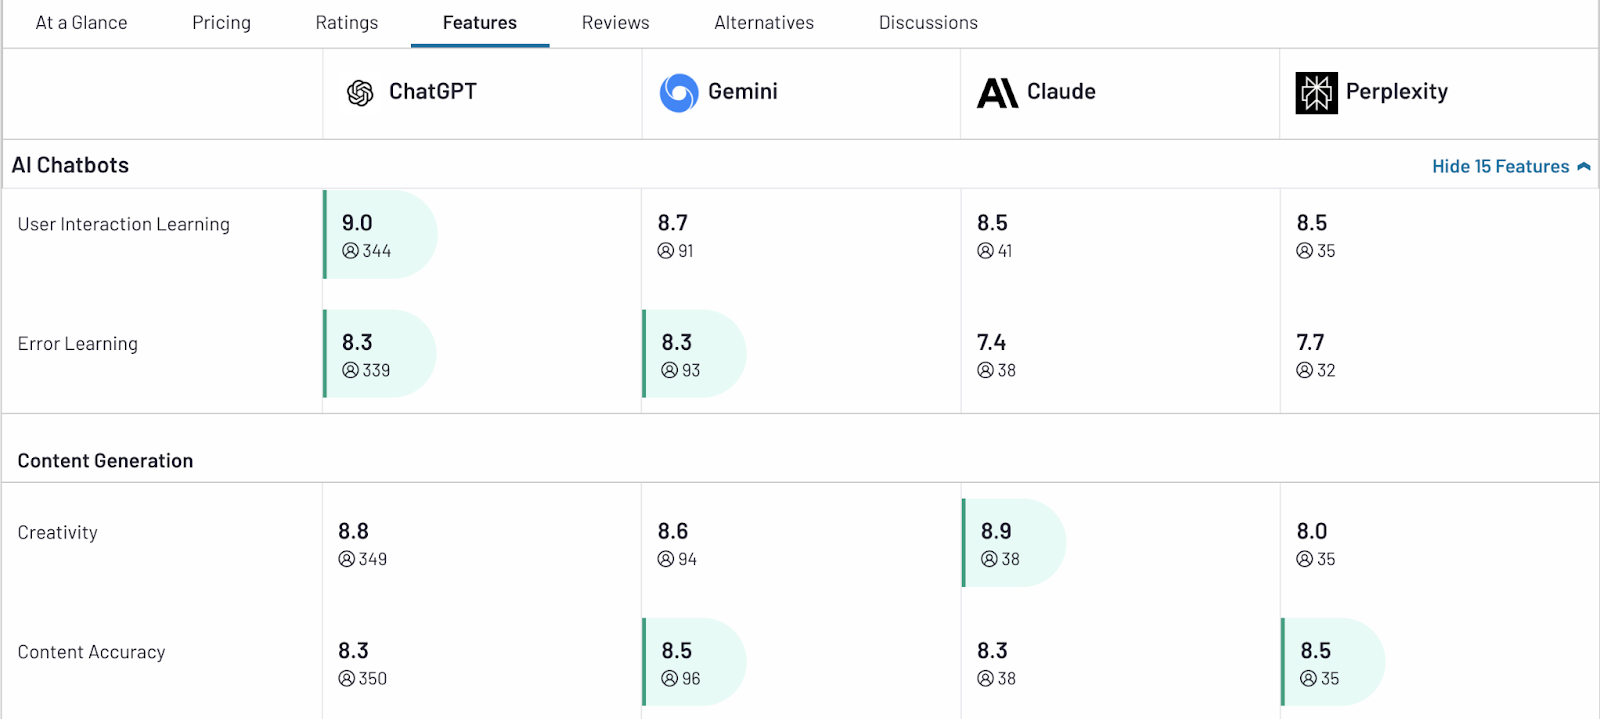Collapse the list with the Hide 15 Features chevron
This screenshot has width=1600, height=719.
pos(1583,166)
